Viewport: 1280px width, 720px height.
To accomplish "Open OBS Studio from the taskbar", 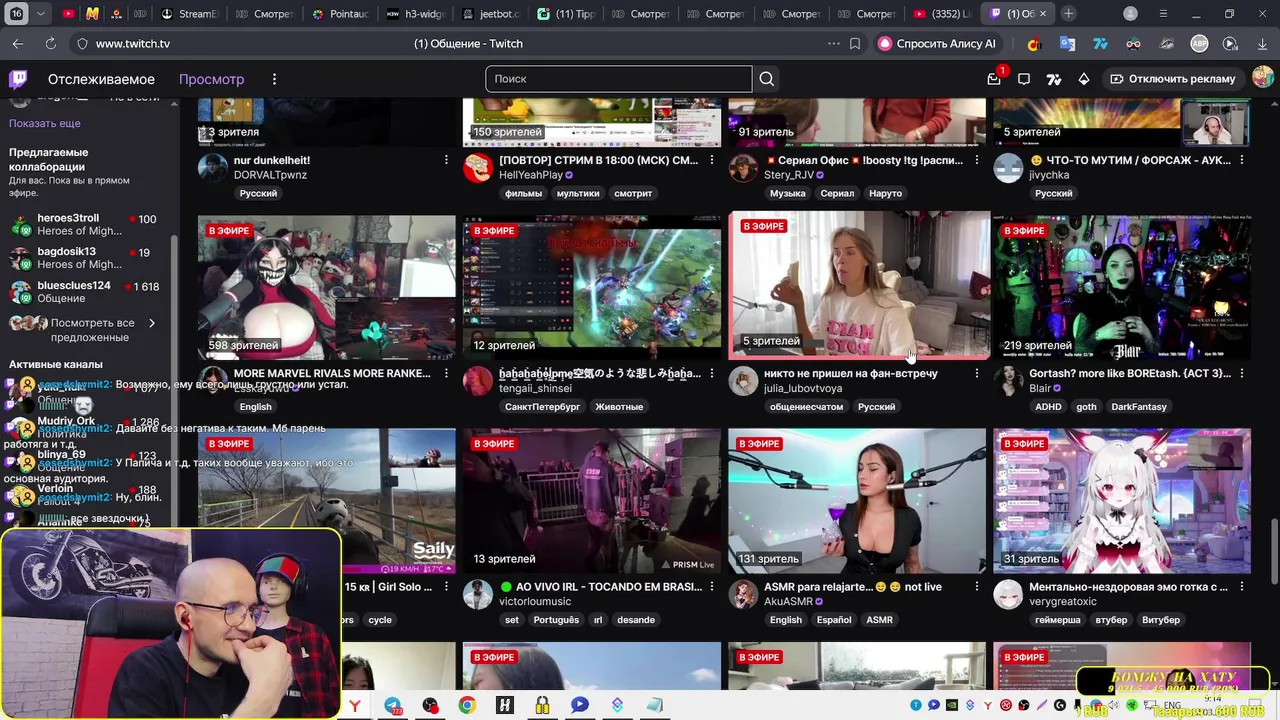I will [430, 705].
